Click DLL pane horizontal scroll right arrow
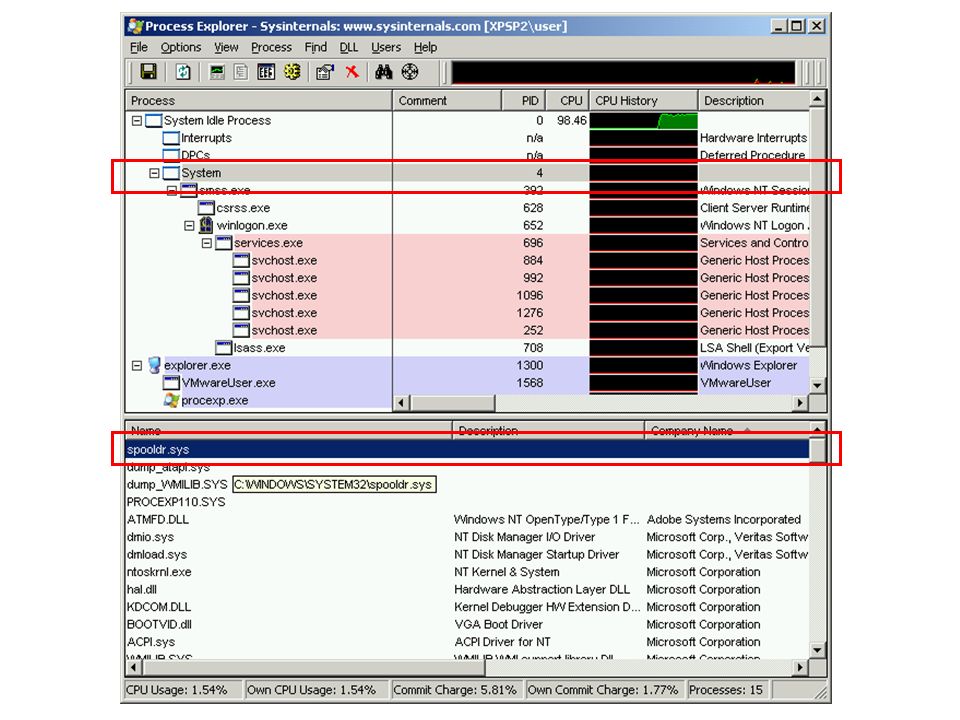Viewport: 960px width, 720px height. click(800, 667)
